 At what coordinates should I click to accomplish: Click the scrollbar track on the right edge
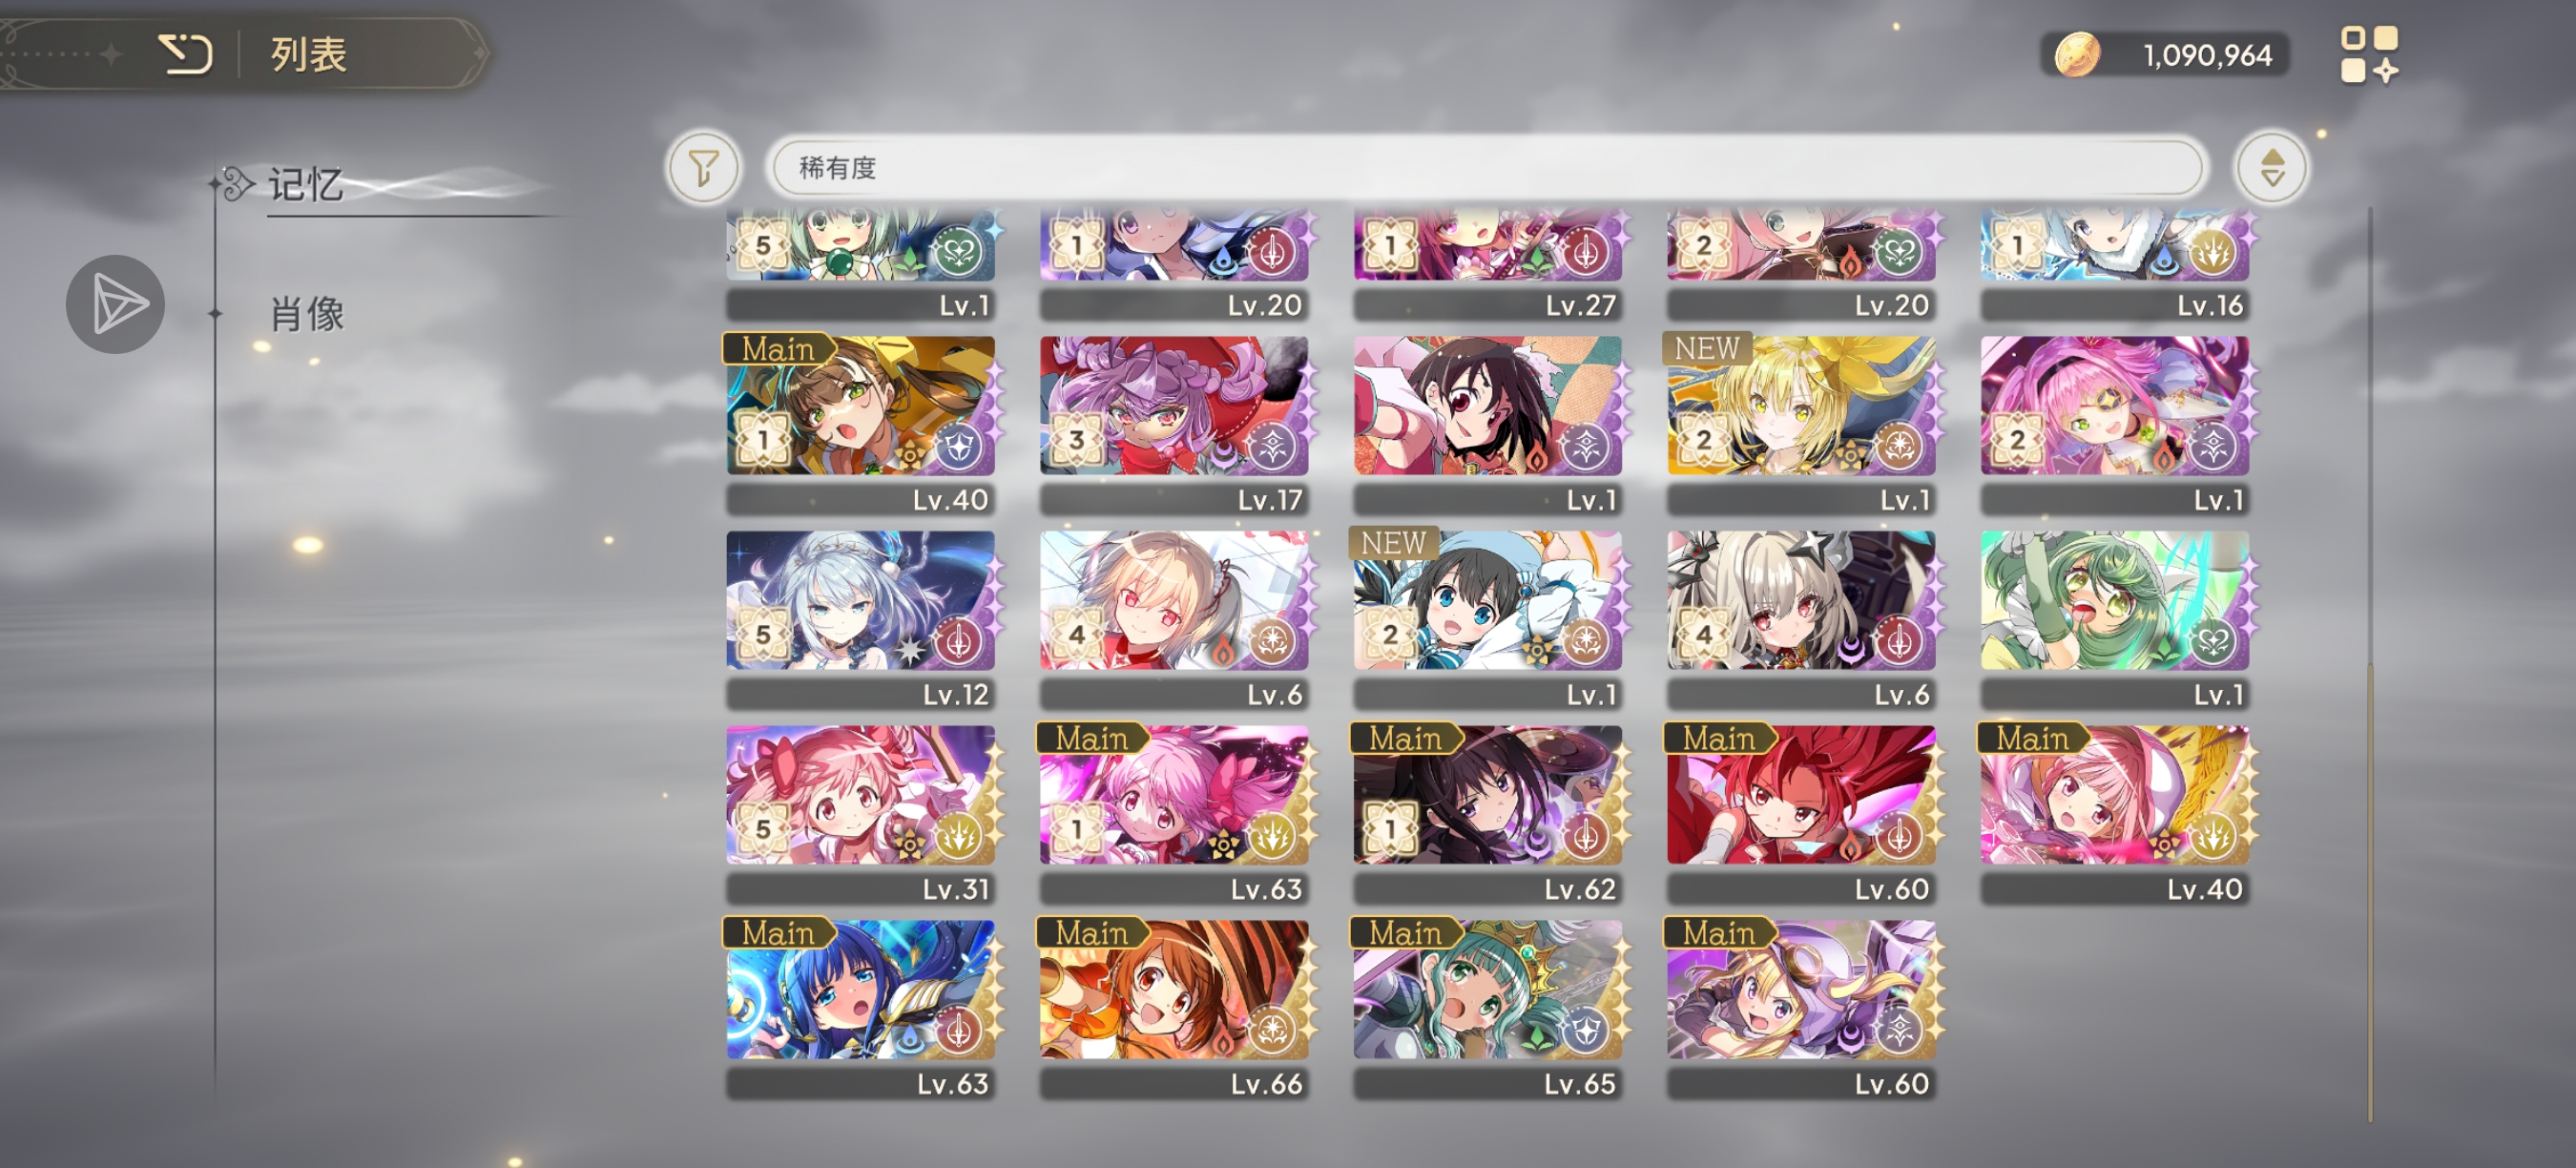click(x=2369, y=664)
